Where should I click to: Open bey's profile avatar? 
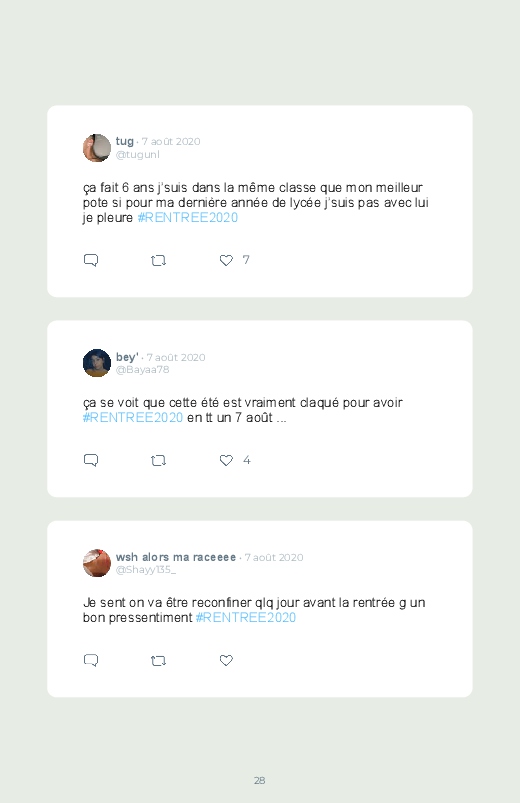pos(97,363)
